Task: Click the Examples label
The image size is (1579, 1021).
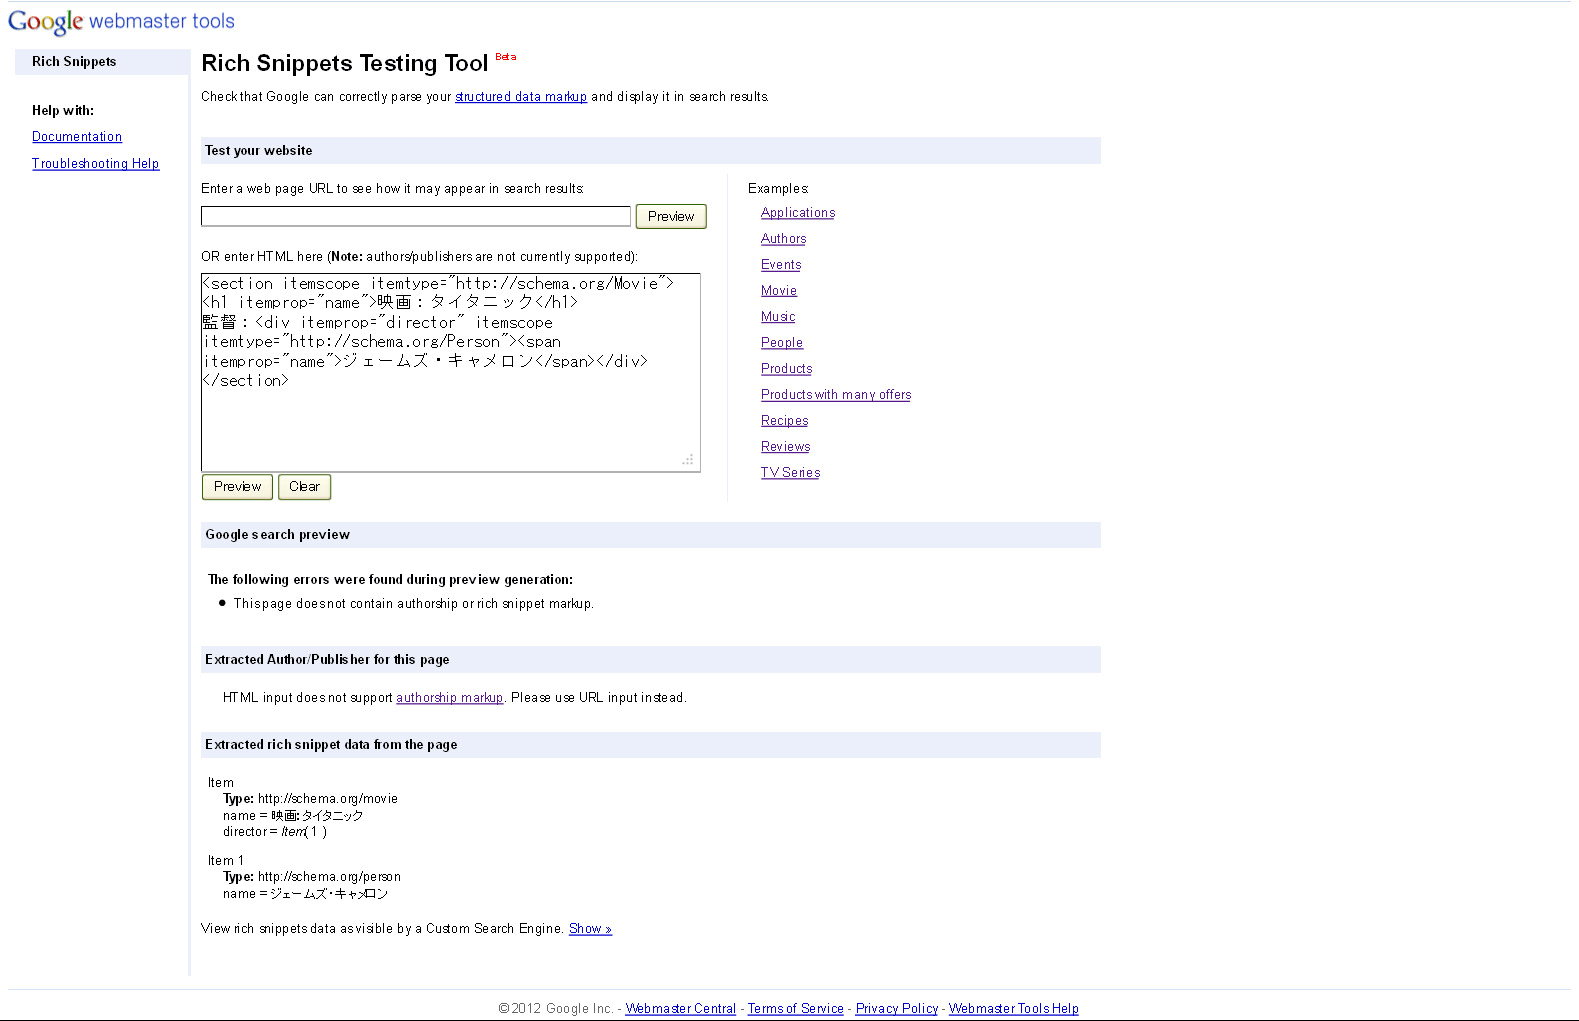Action: pyautogui.click(x=778, y=189)
